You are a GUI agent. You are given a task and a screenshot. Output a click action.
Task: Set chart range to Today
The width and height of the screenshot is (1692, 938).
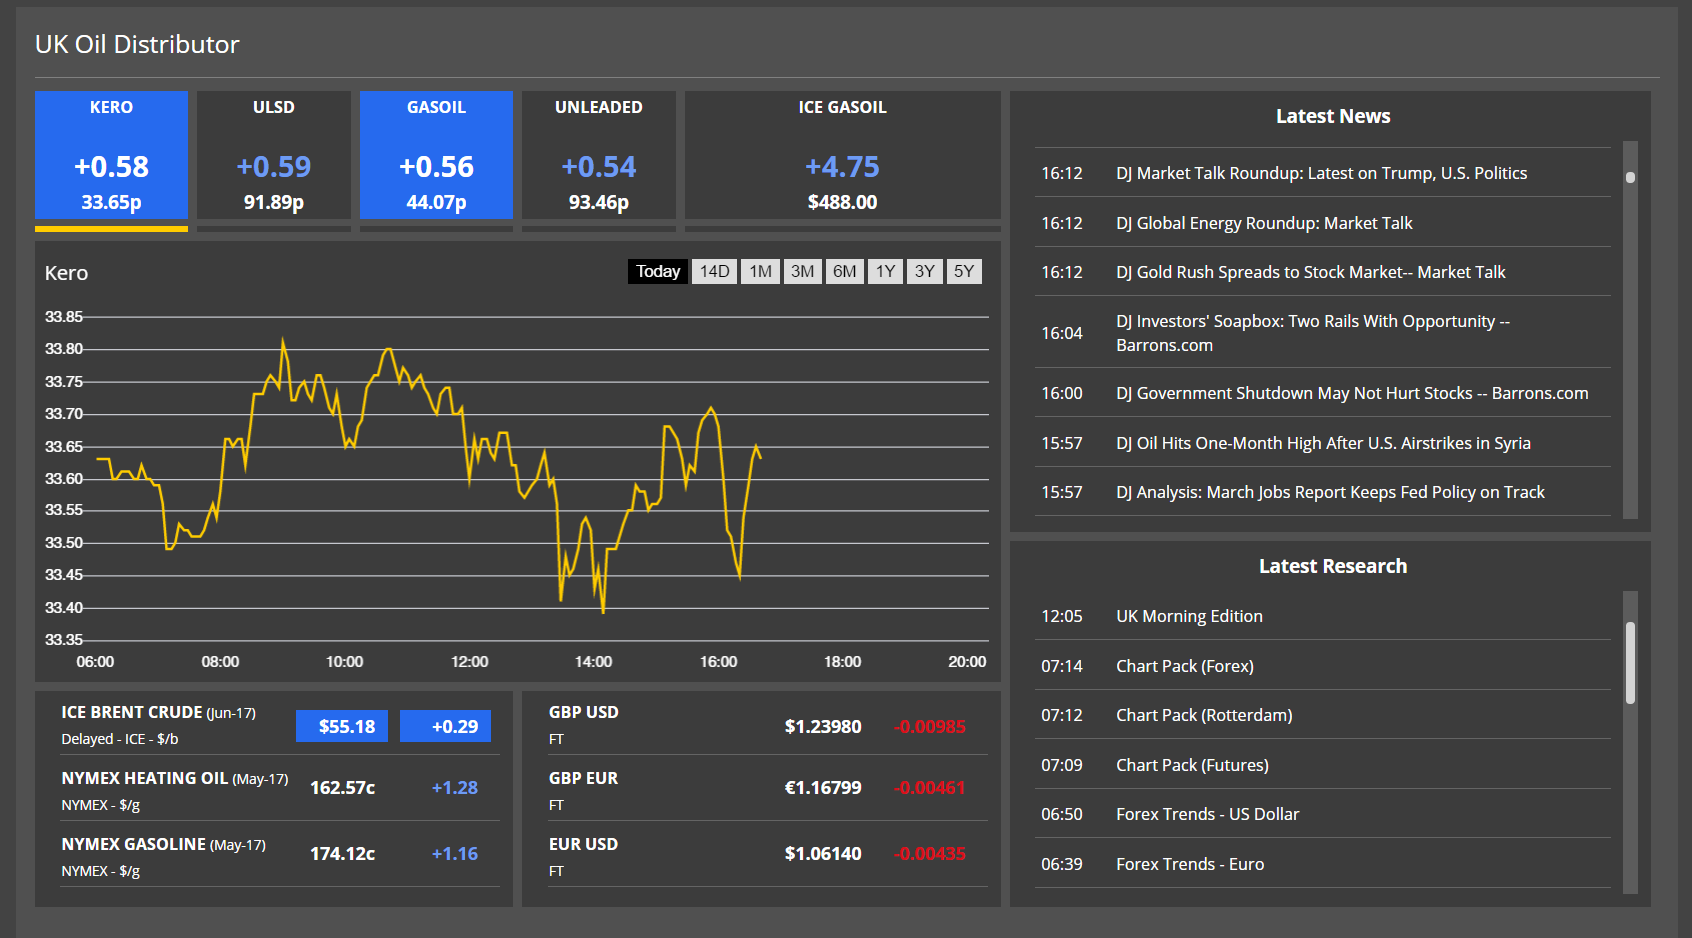pos(657,271)
